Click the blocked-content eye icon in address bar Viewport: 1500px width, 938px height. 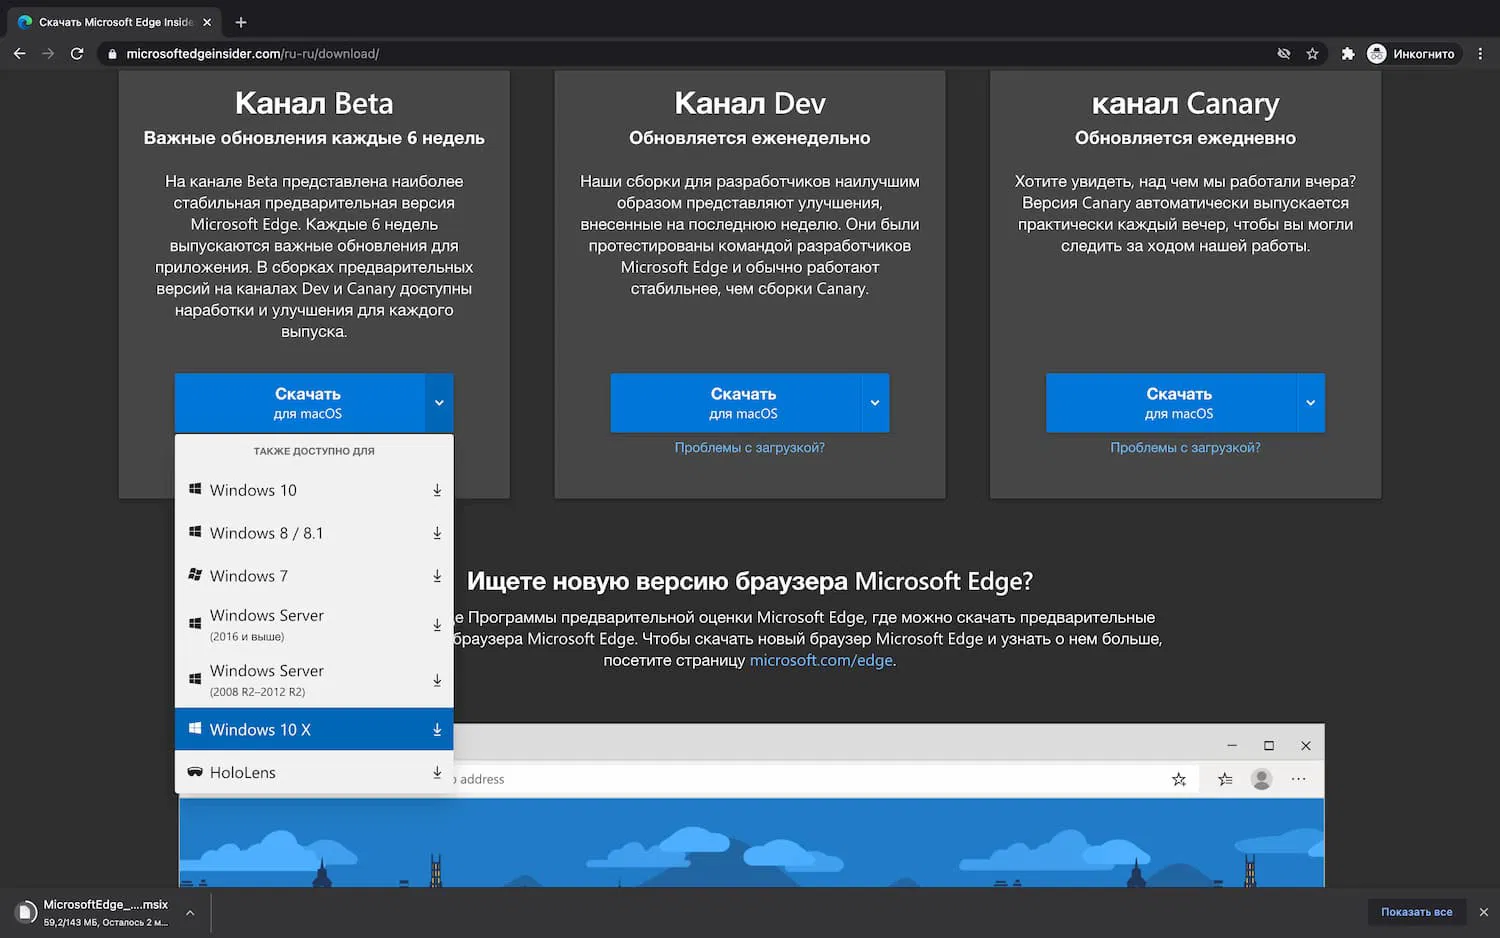(x=1283, y=53)
